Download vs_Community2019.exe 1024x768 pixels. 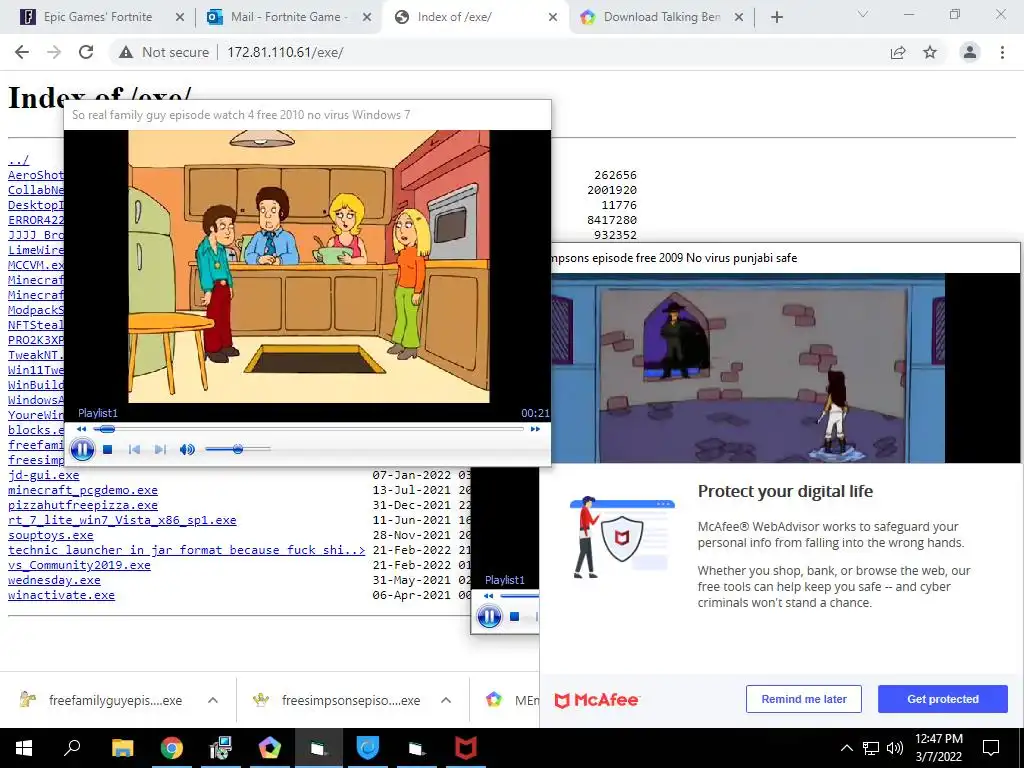point(79,566)
